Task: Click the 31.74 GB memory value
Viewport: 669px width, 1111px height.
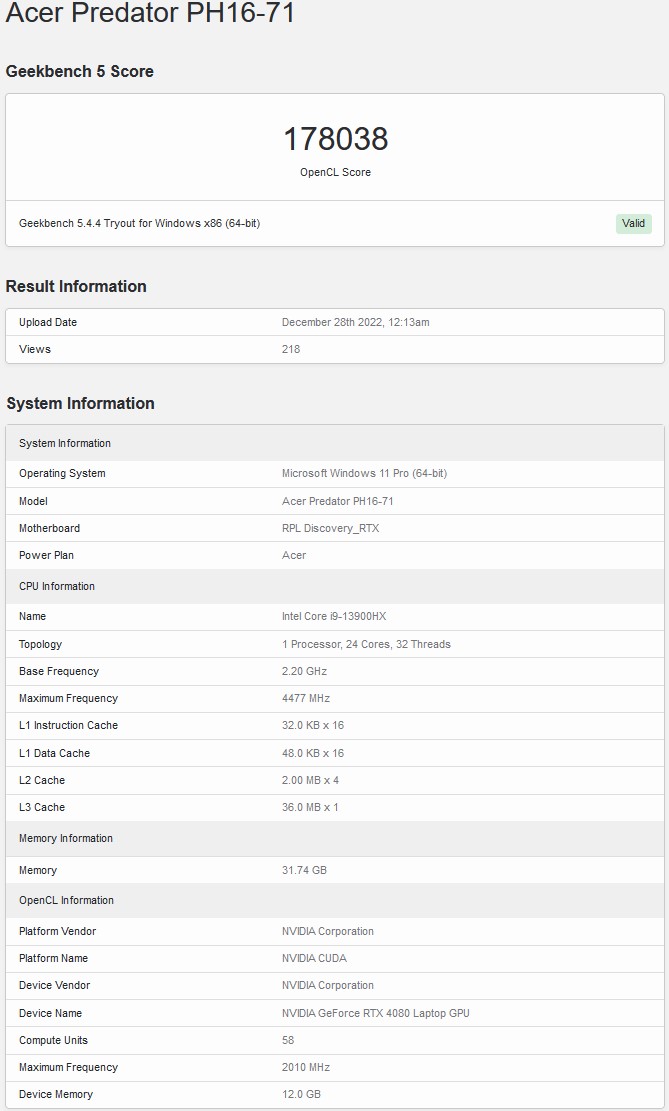Action: click(305, 870)
